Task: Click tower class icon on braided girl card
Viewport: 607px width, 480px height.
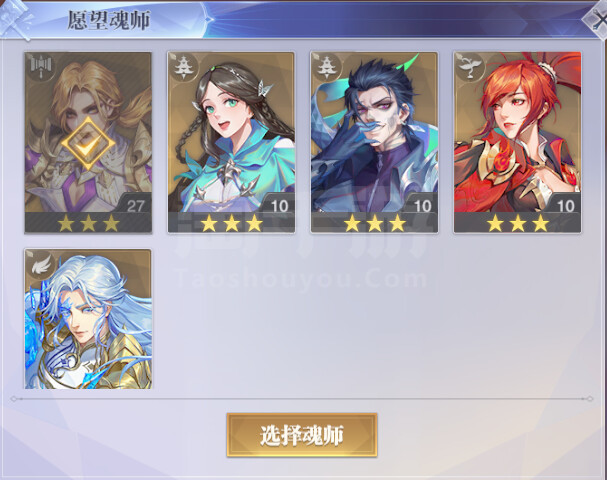Action: pyautogui.click(x=183, y=67)
